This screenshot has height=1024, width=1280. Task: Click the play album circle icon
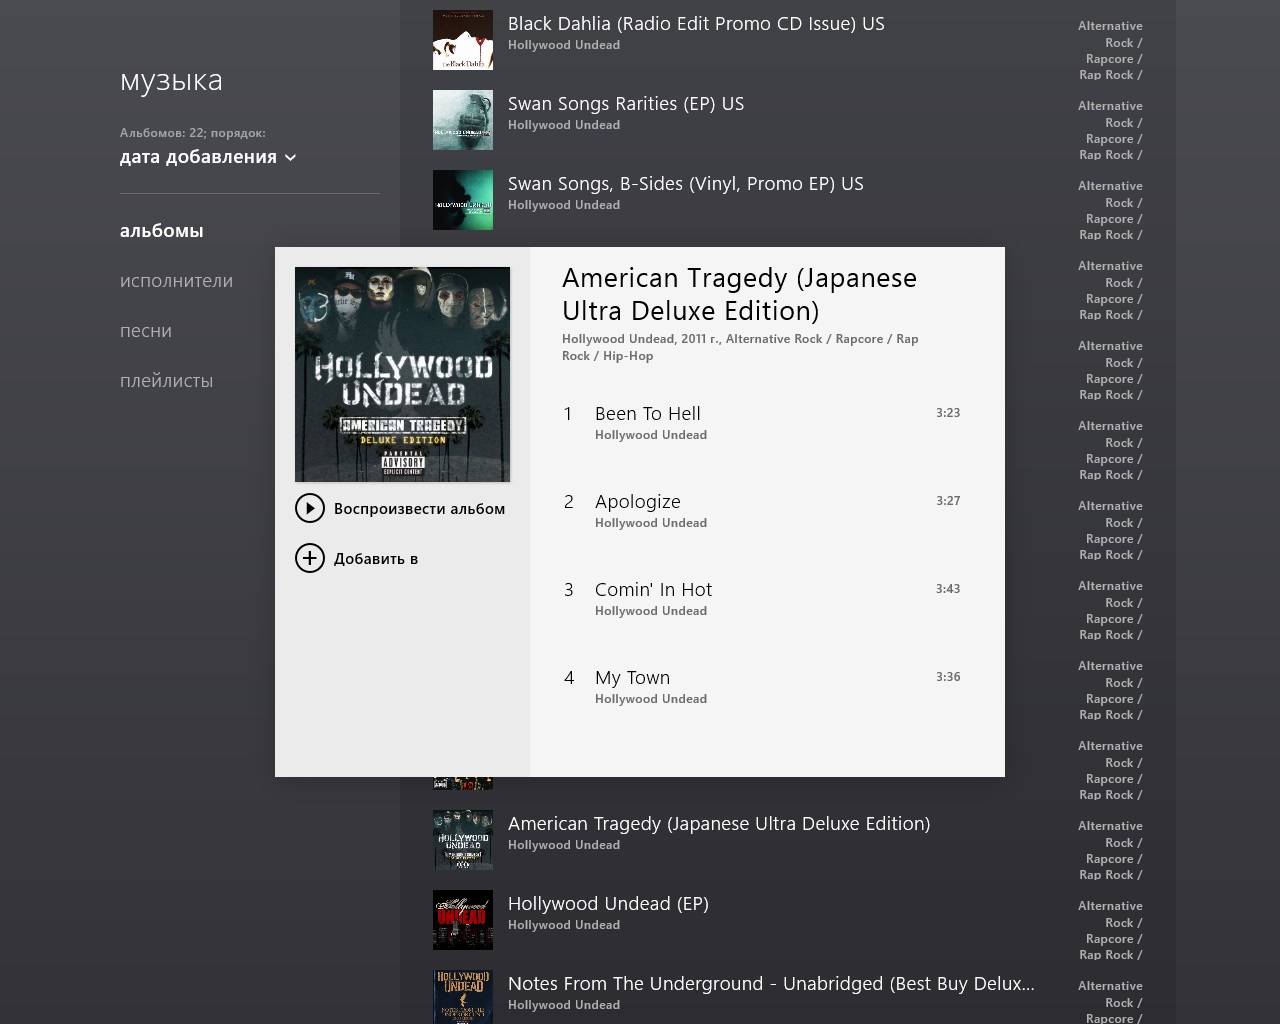[310, 508]
